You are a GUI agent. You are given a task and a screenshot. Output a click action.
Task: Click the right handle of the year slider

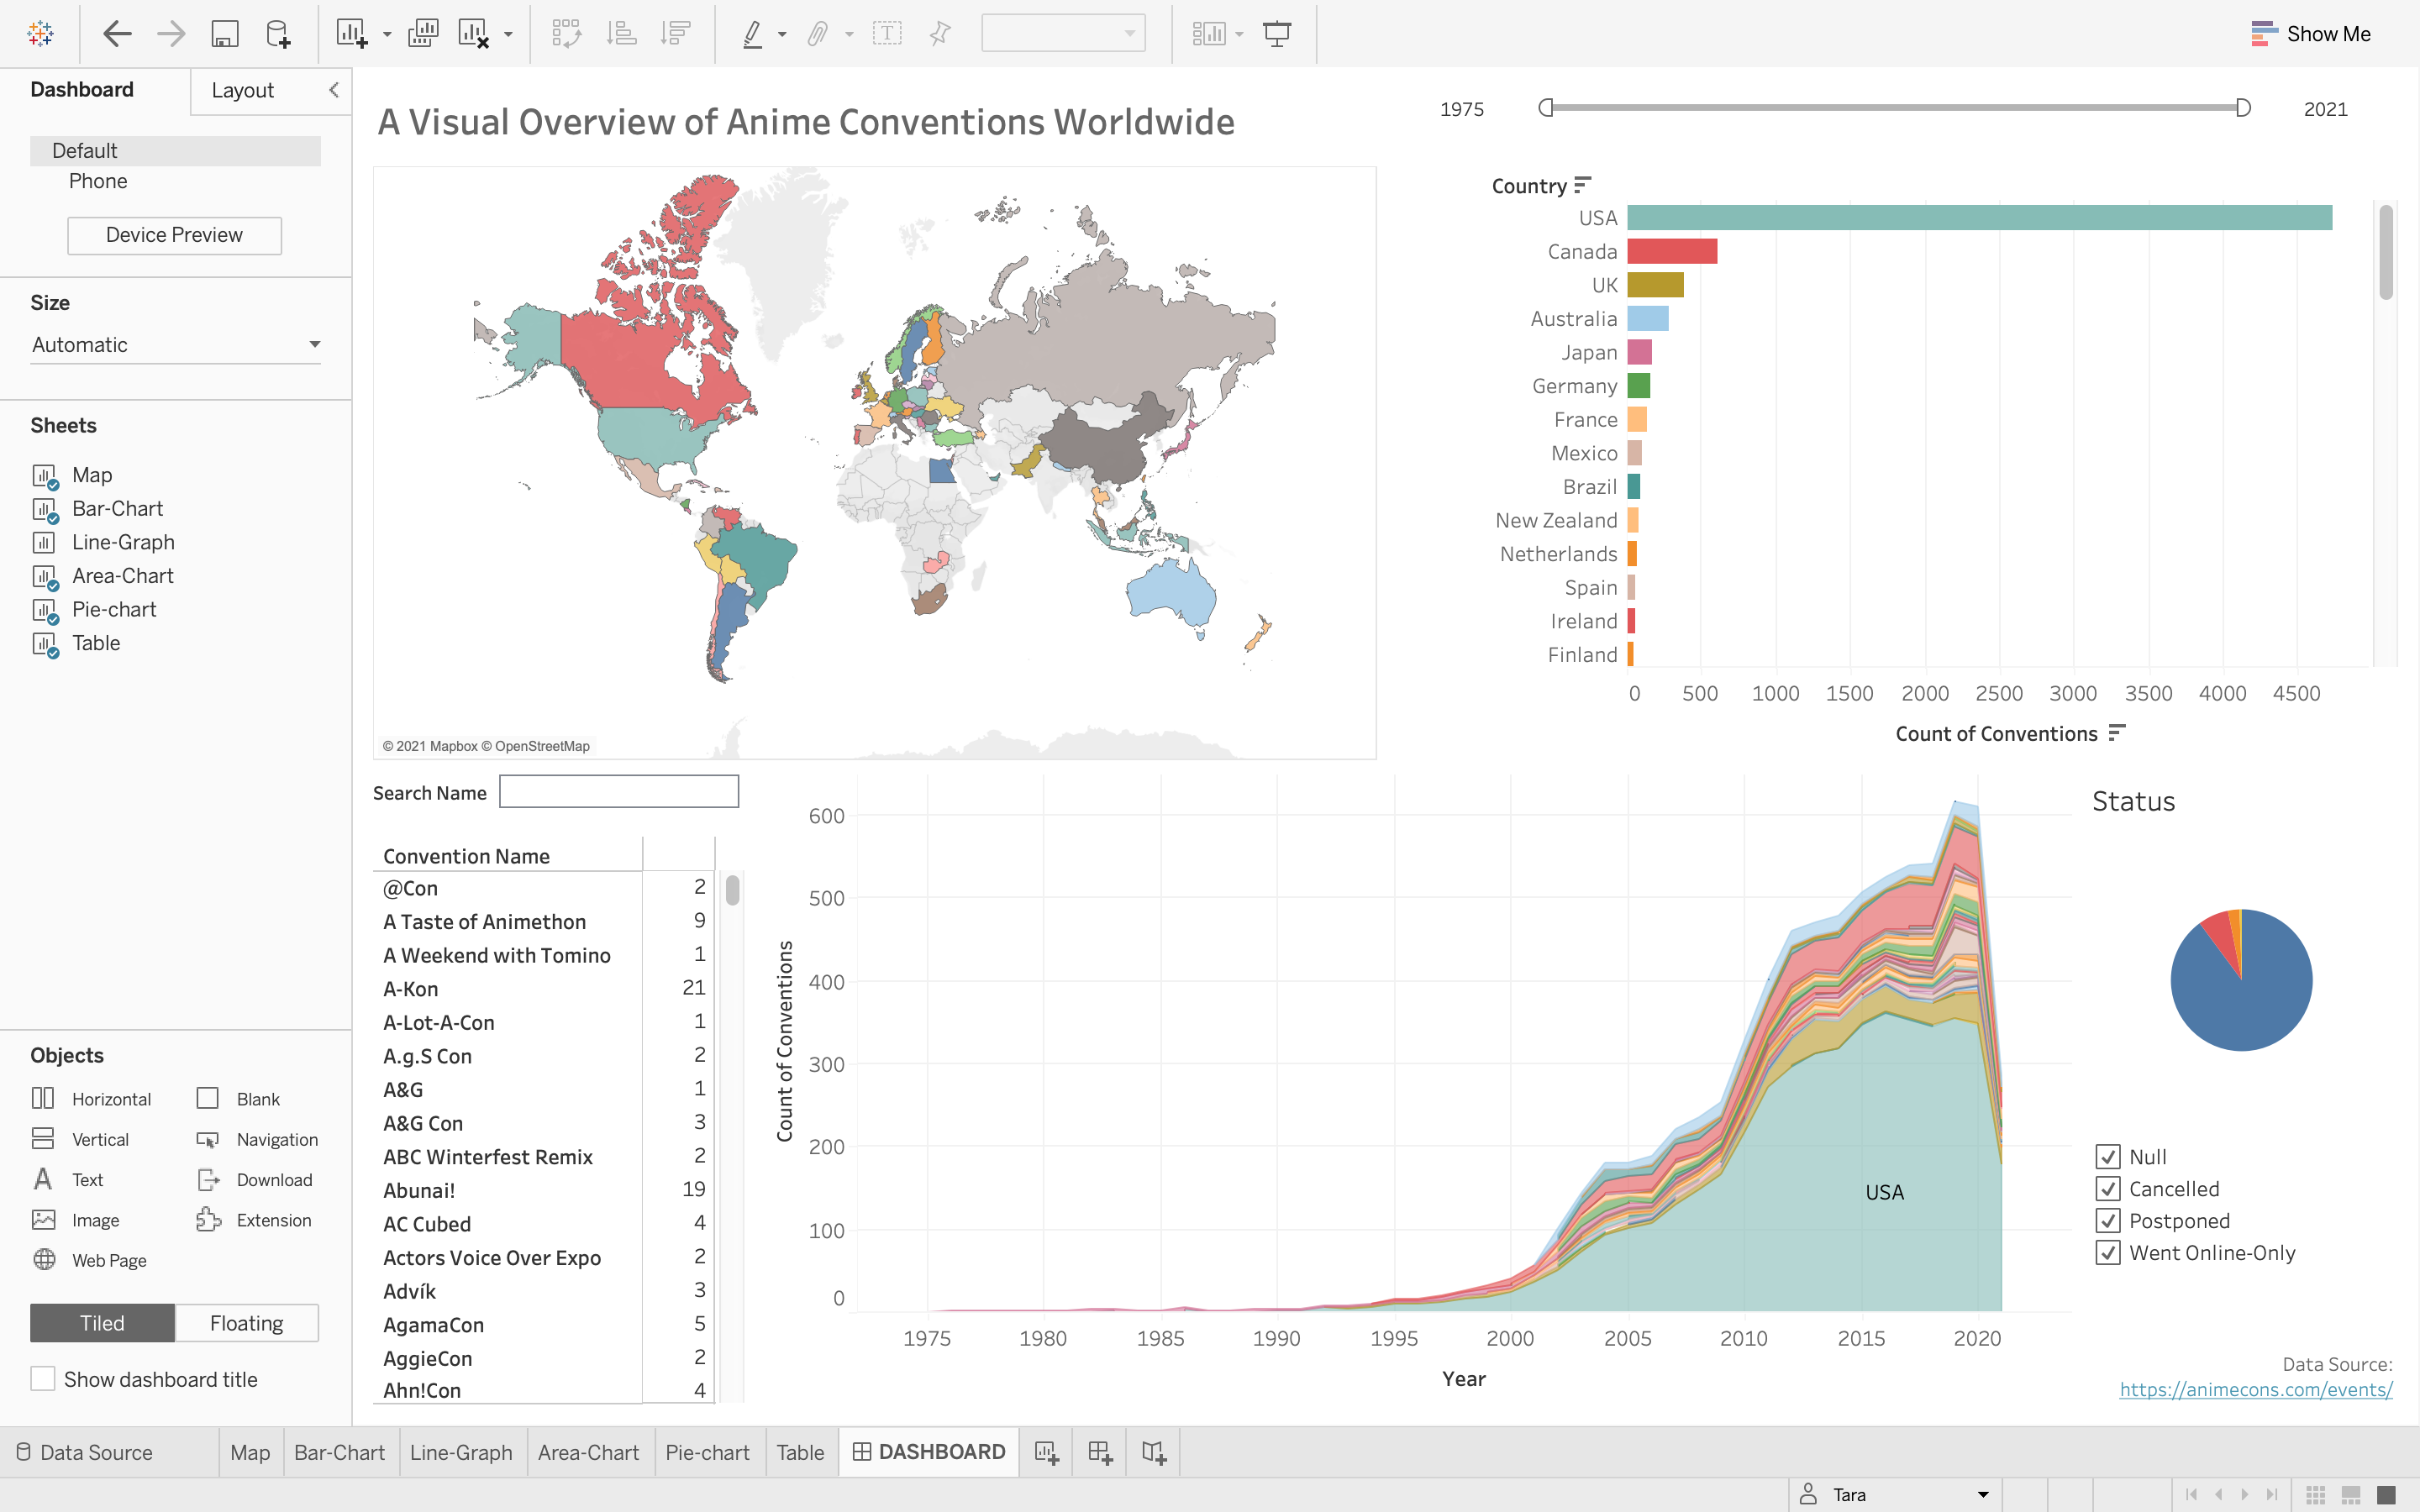coord(2243,108)
